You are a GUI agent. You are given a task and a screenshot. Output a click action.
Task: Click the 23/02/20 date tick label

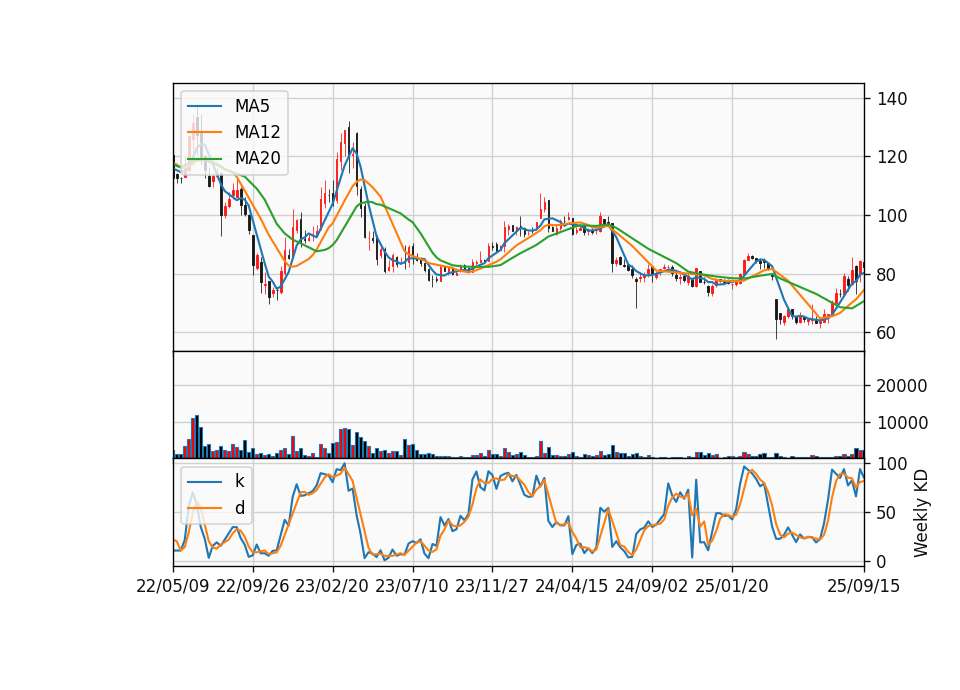[x=332, y=586]
